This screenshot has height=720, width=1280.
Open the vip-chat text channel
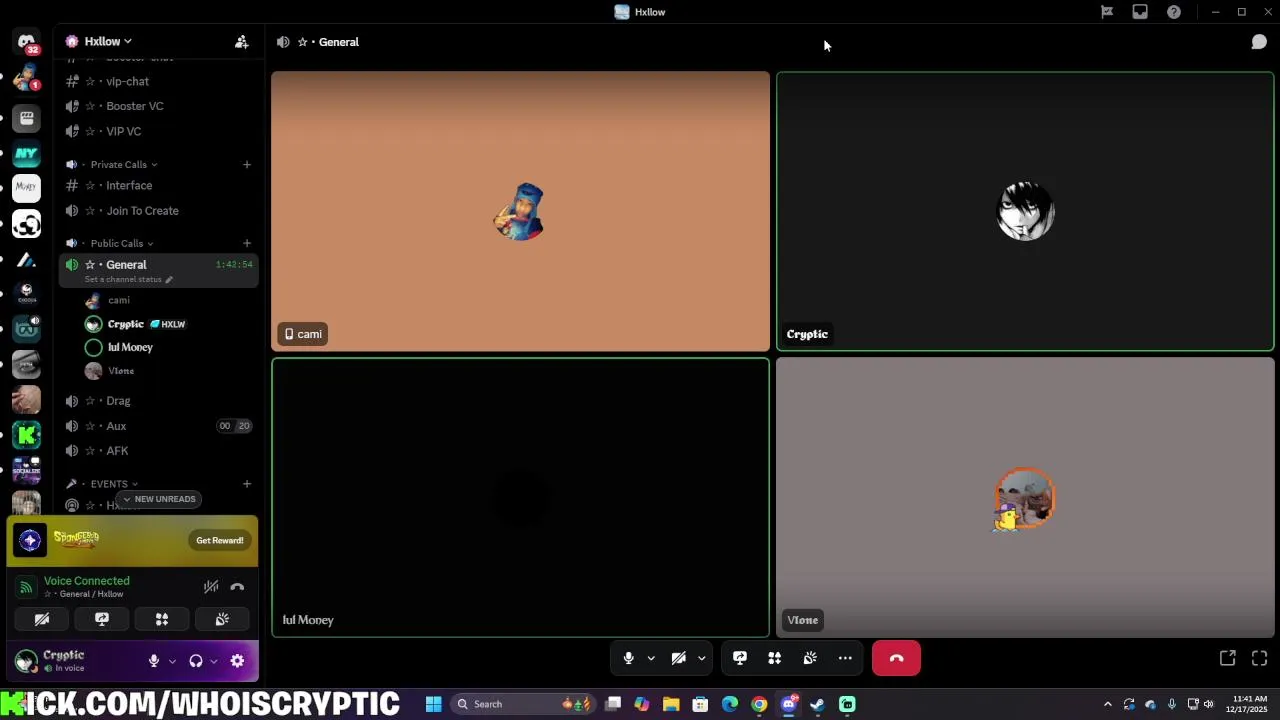pyautogui.click(x=158, y=81)
